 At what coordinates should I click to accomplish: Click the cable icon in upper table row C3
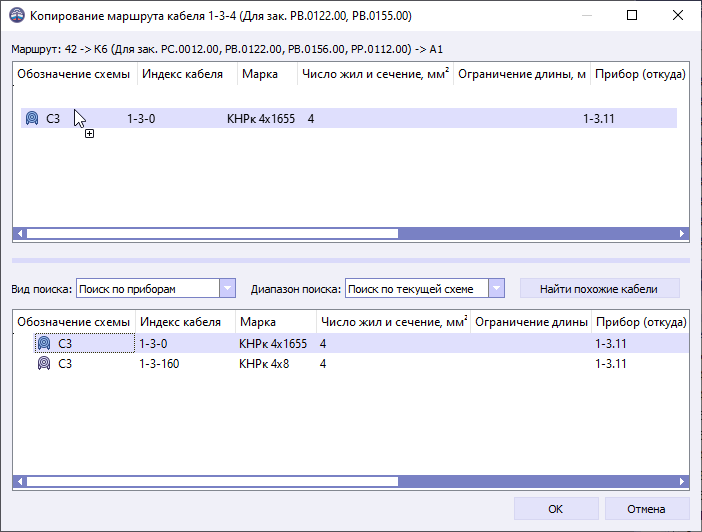pyautogui.click(x=32, y=118)
